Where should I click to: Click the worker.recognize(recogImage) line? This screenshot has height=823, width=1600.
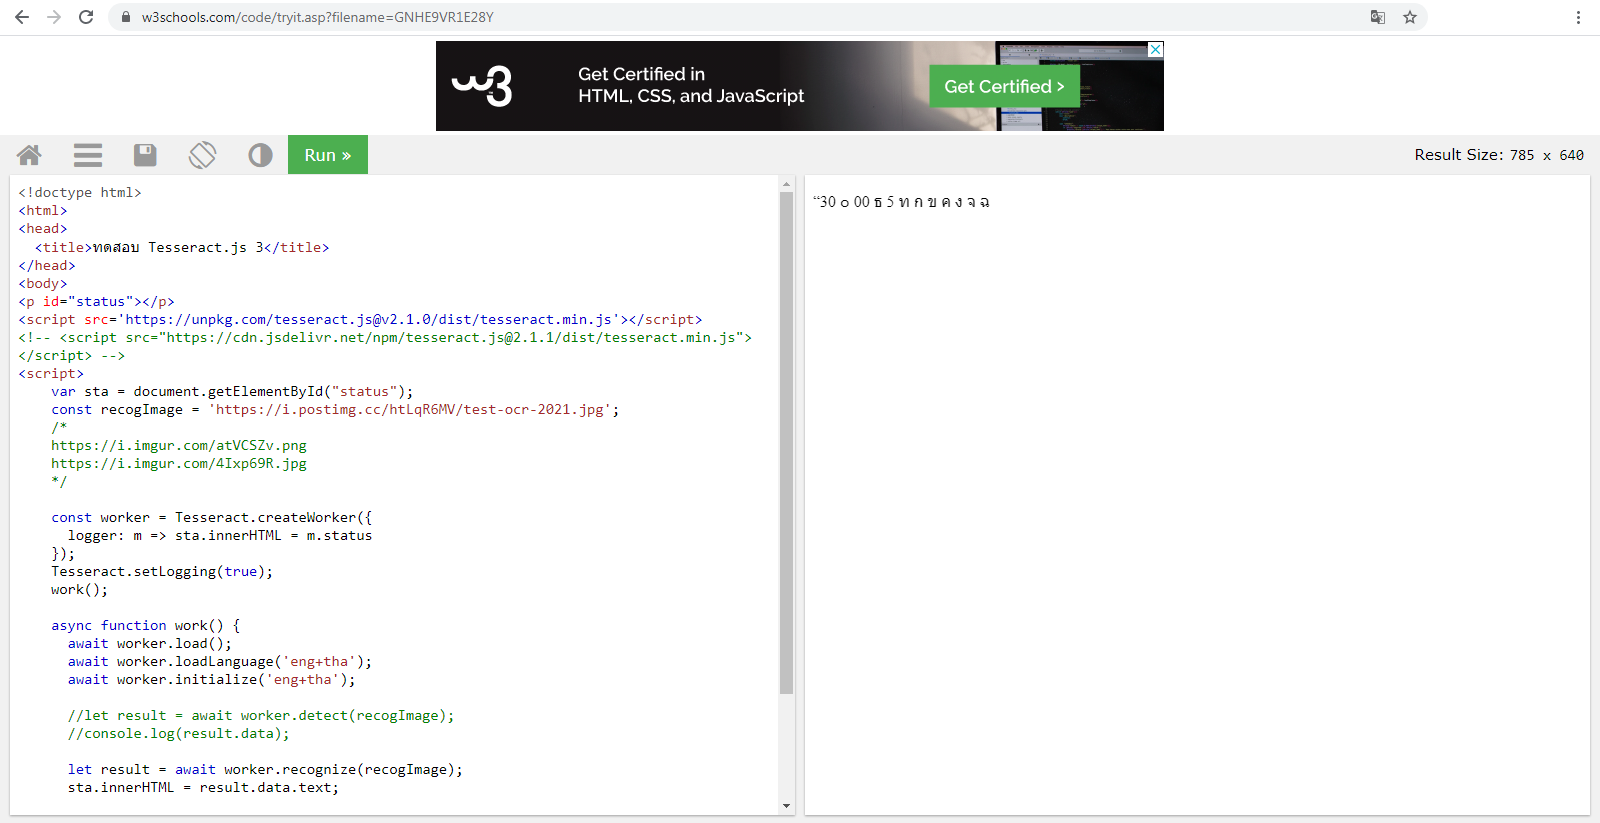pyautogui.click(x=265, y=769)
